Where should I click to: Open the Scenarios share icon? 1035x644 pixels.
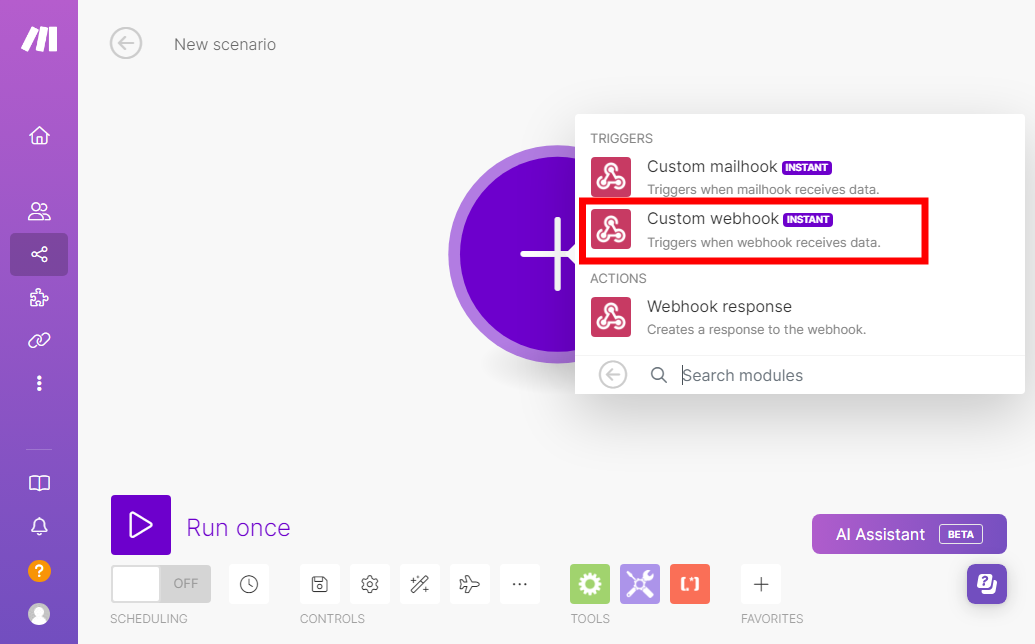(x=39, y=254)
